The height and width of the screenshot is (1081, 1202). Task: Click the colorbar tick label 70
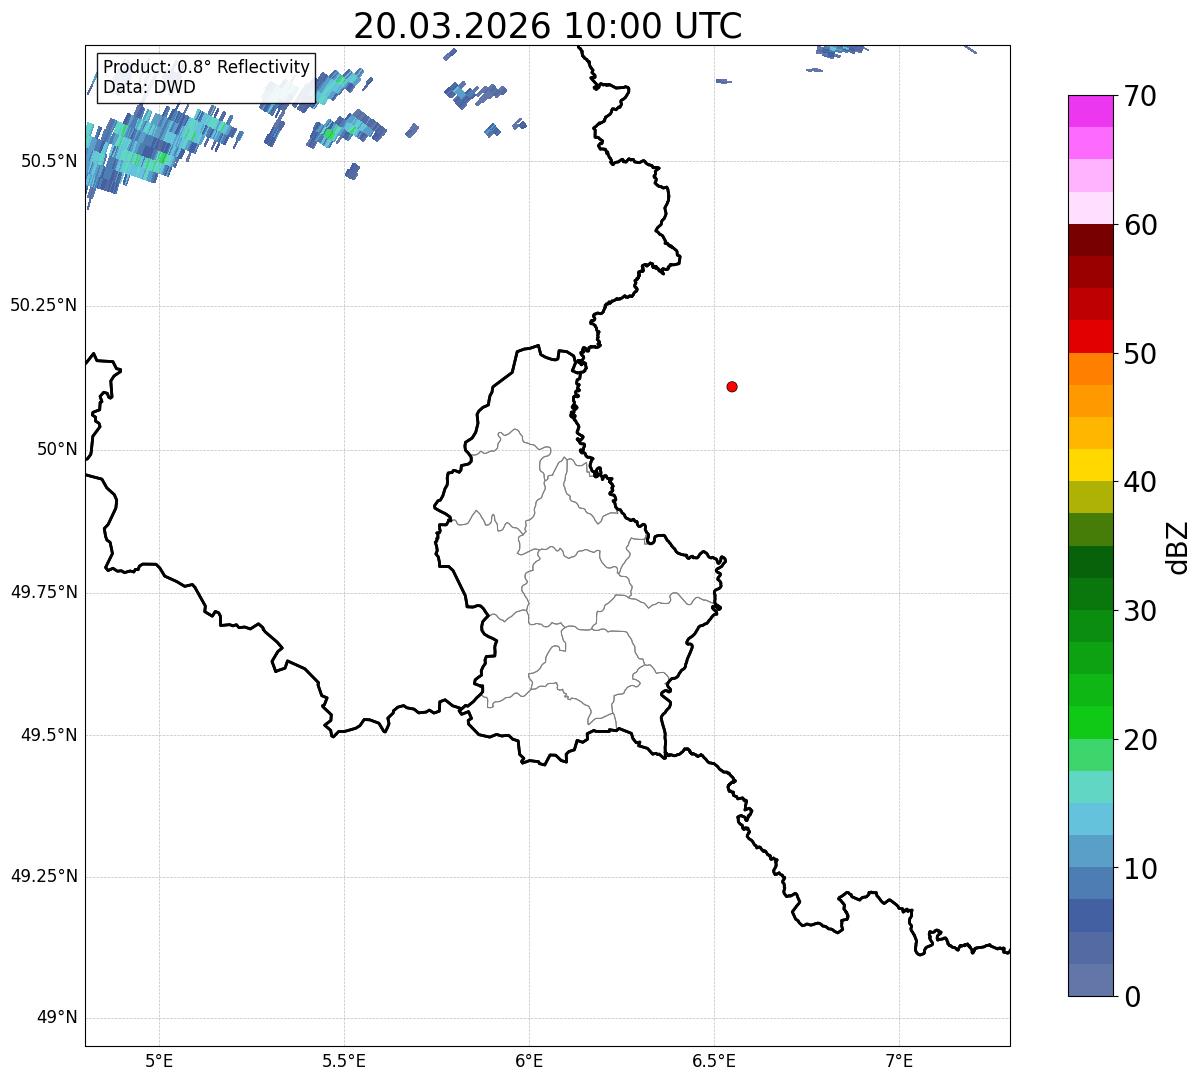pos(1140,97)
